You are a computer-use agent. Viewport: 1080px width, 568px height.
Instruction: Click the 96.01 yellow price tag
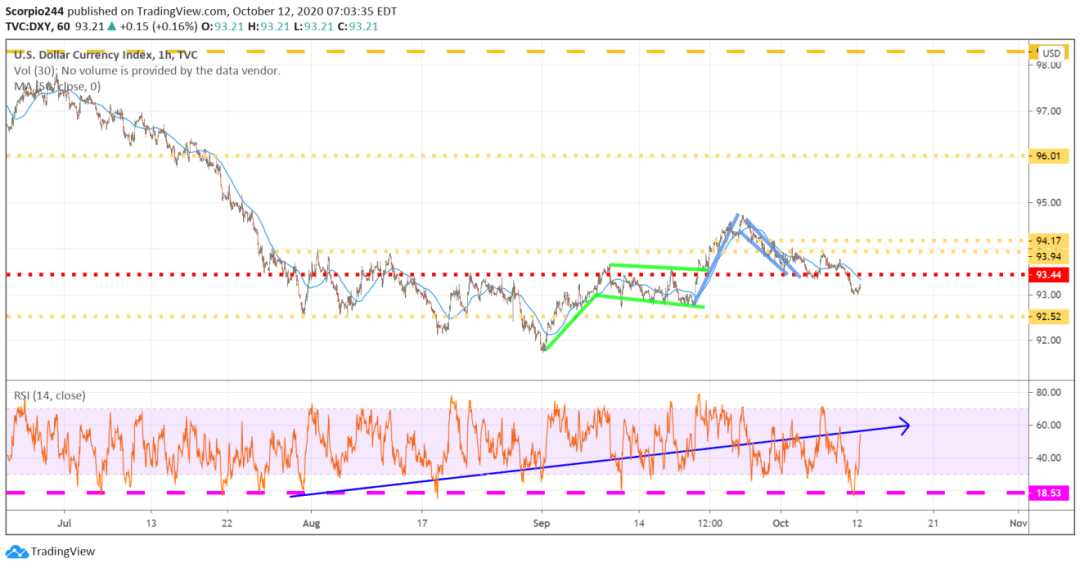click(1049, 156)
